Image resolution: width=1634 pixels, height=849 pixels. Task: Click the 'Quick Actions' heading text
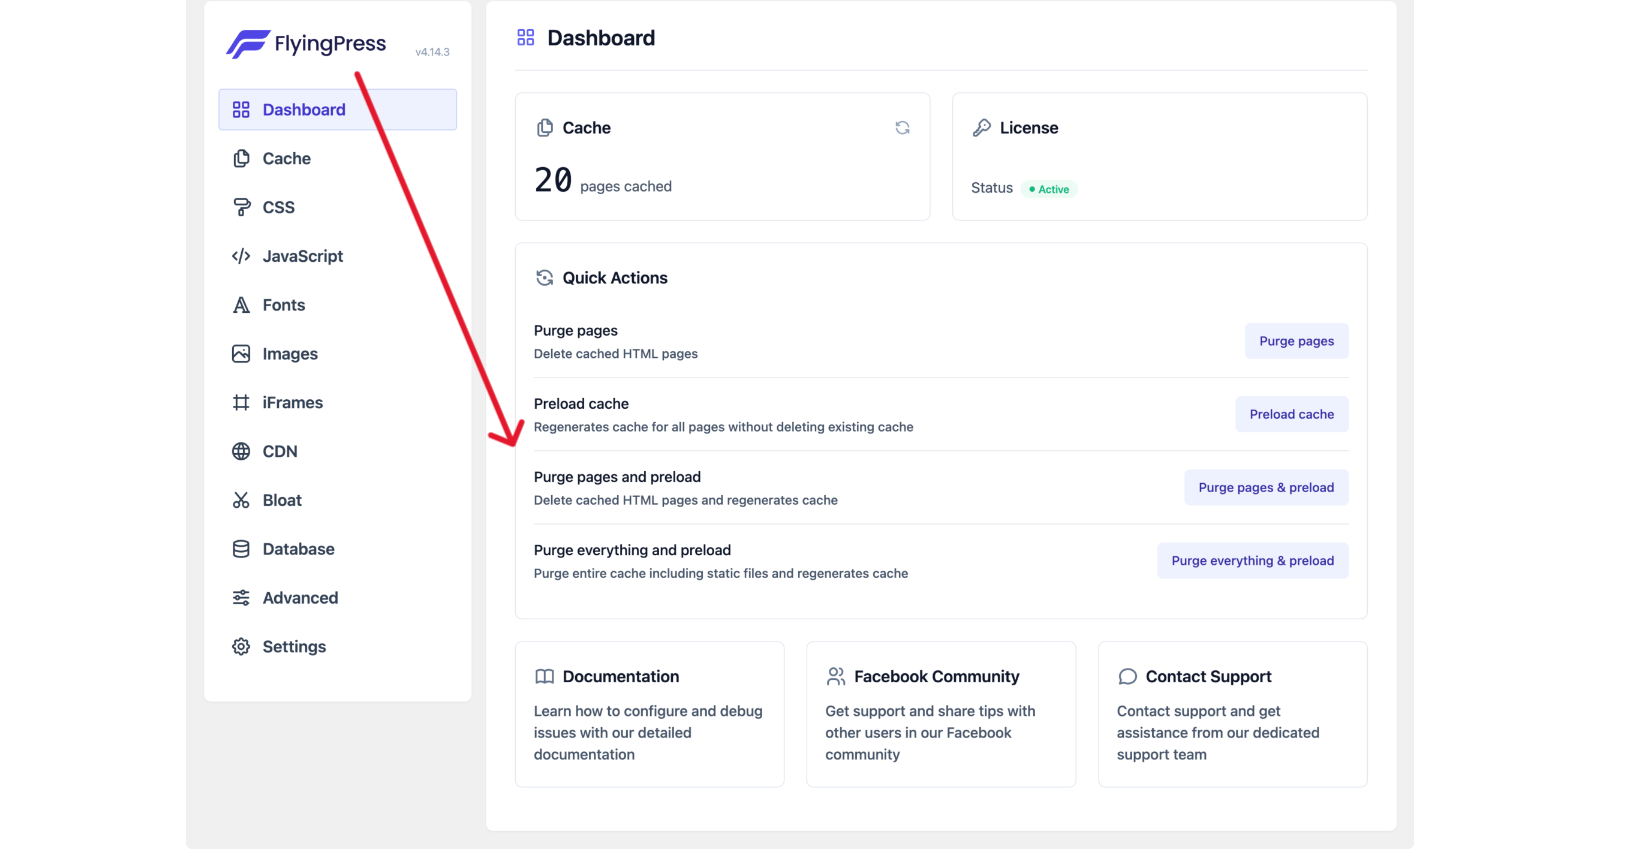[615, 278]
